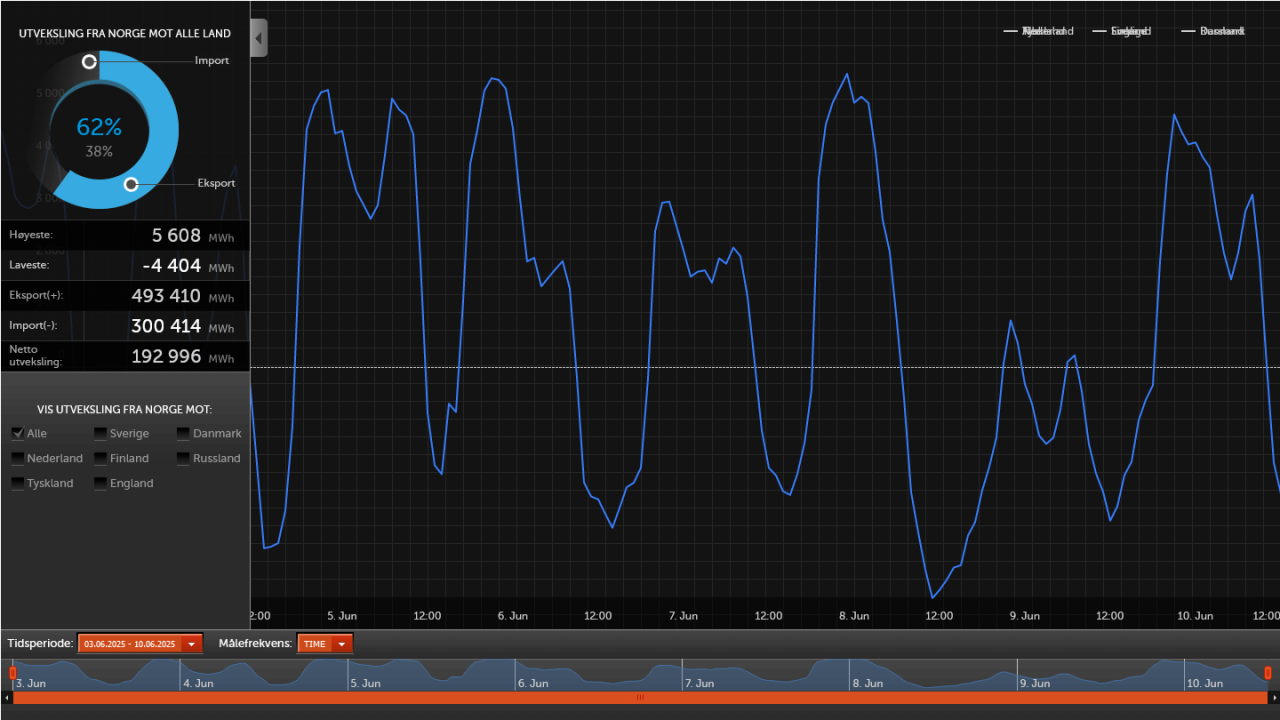This screenshot has height=720, width=1280.
Task: Toggle the Tyskland series visibility
Action: click(x=17, y=483)
